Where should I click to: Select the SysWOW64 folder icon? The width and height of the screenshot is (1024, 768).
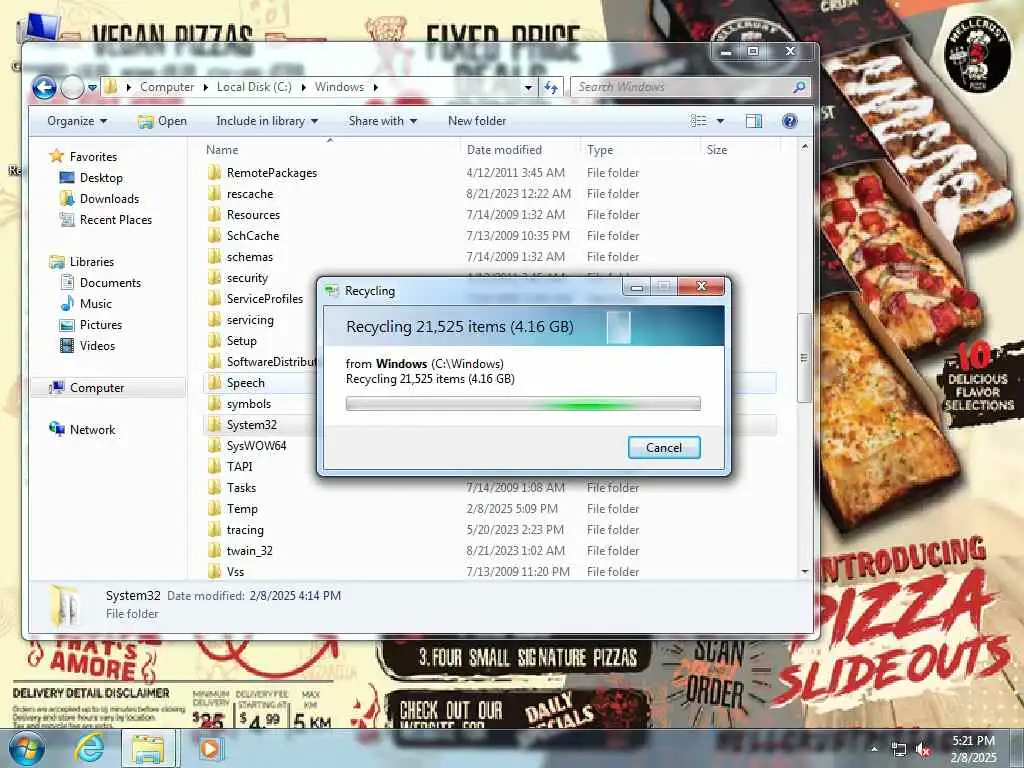(x=214, y=445)
